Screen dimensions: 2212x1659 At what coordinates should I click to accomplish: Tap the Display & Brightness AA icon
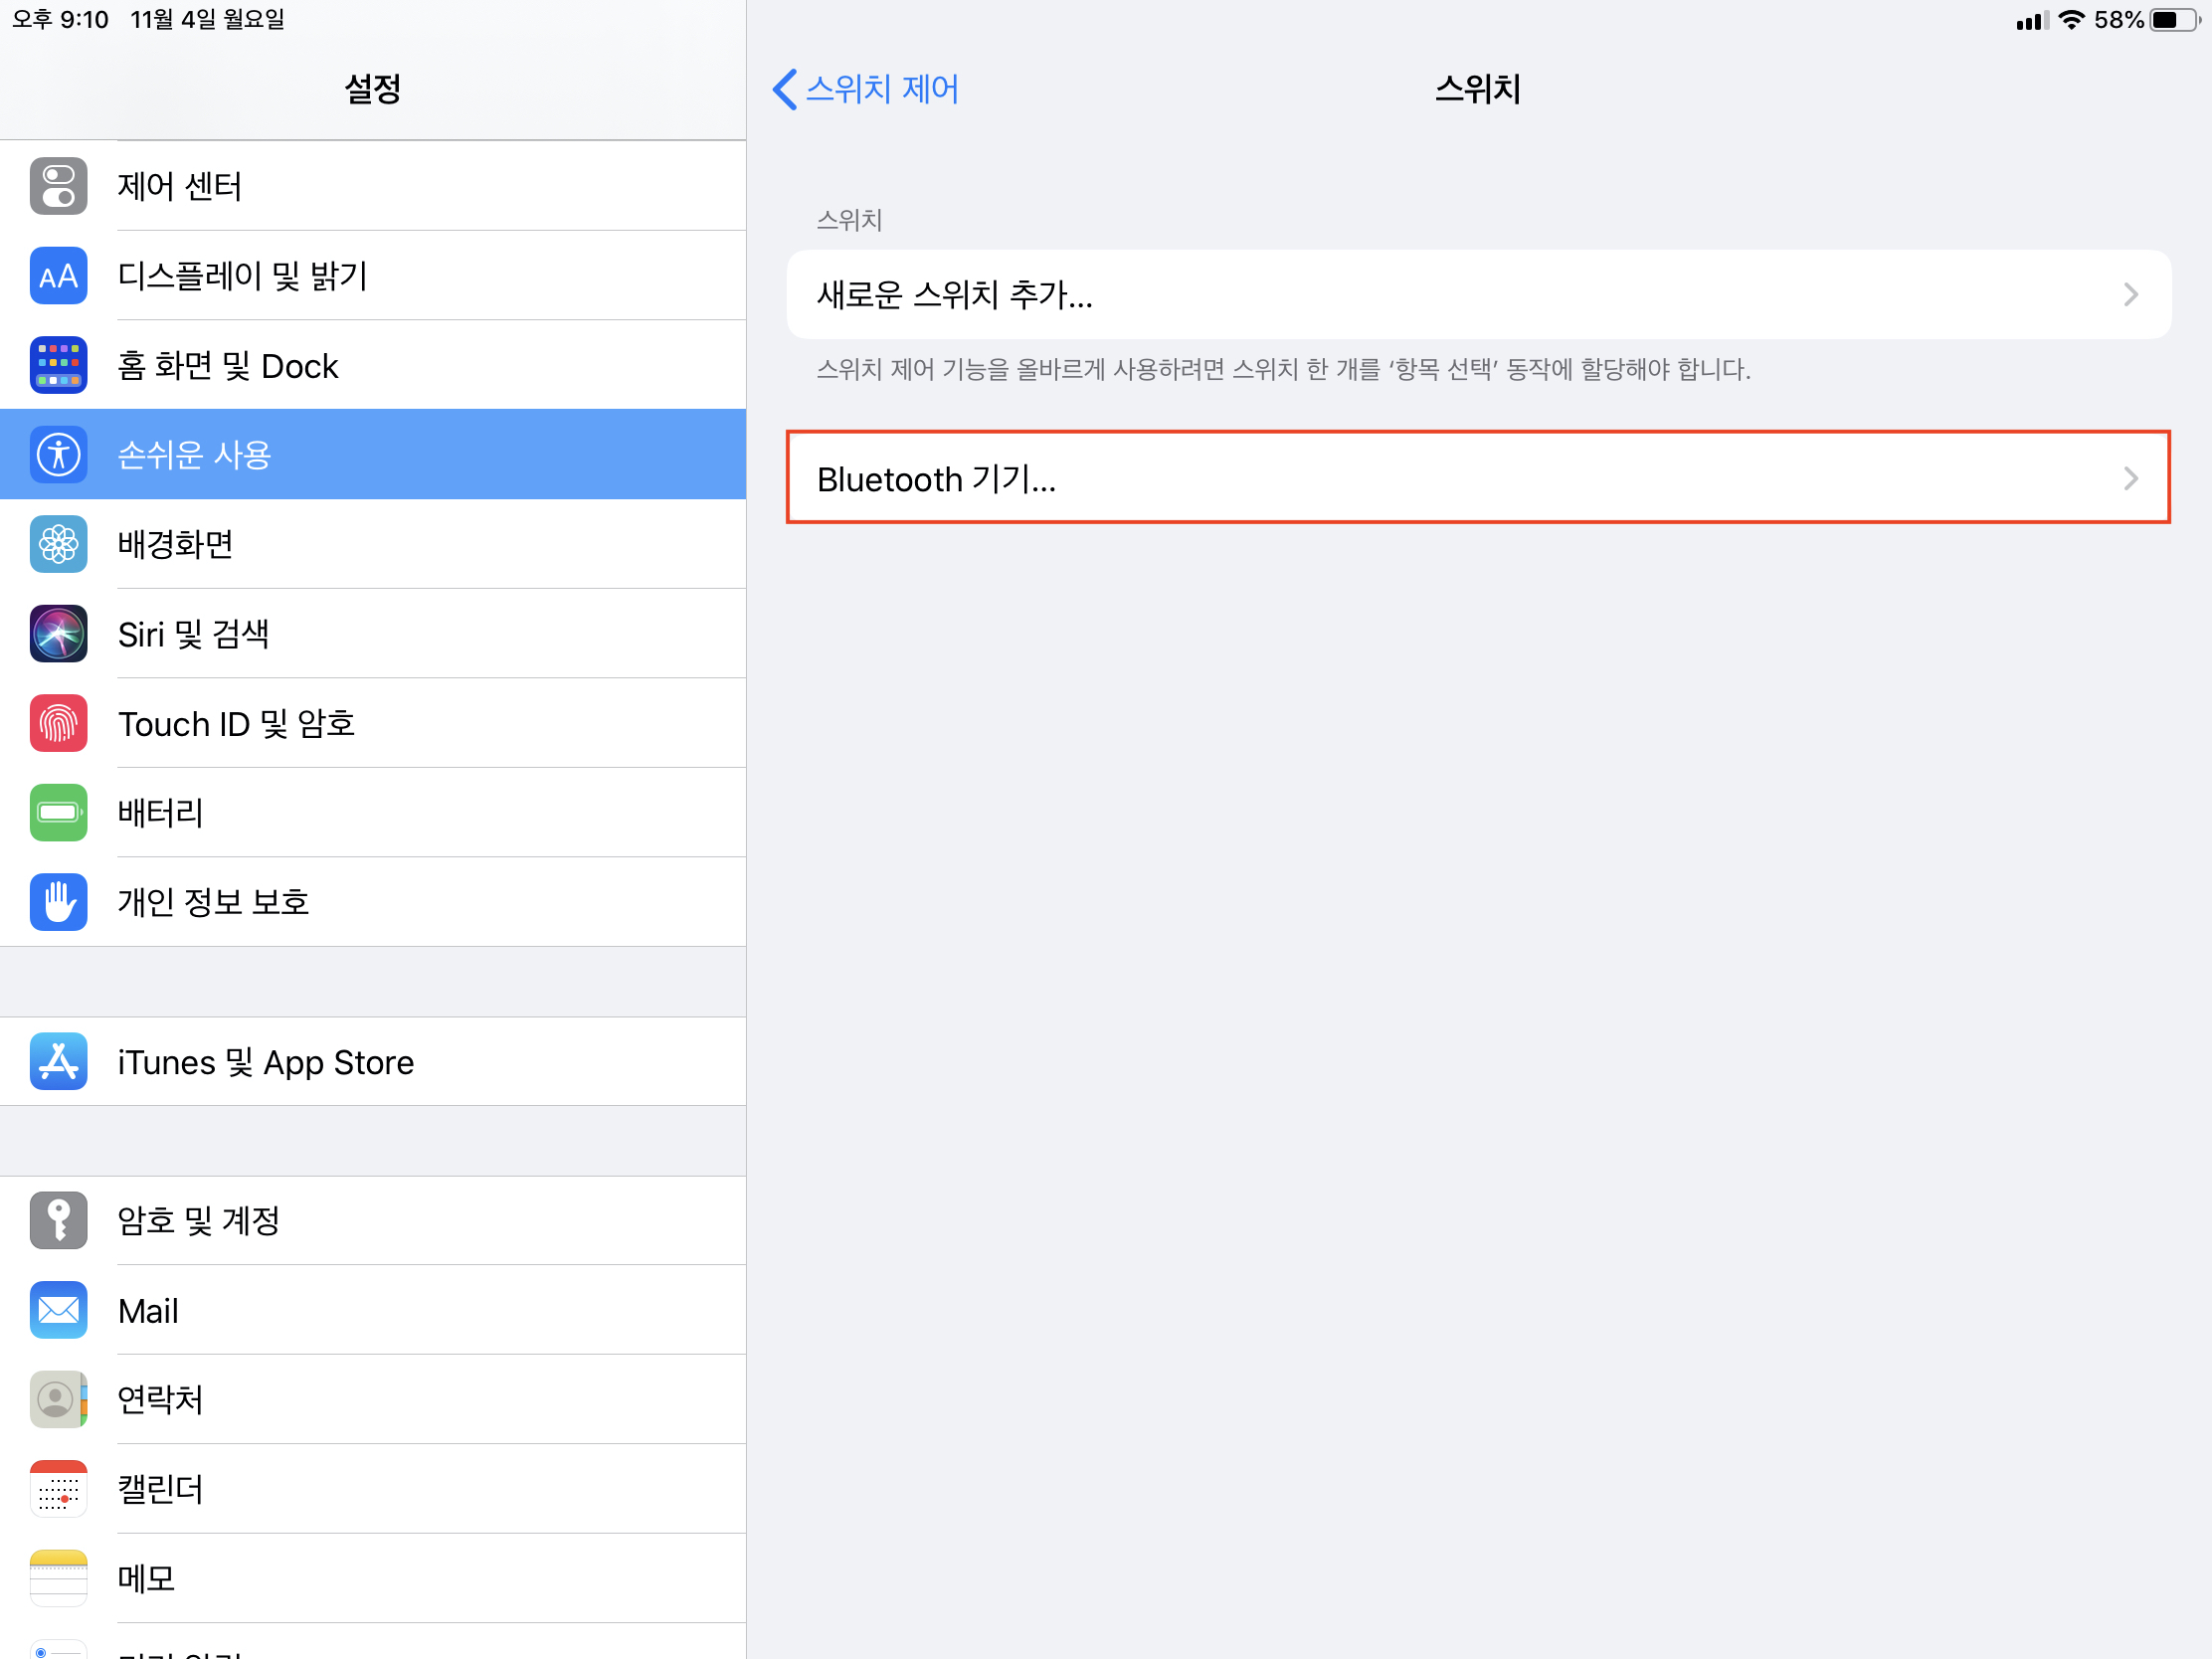pyautogui.click(x=58, y=276)
